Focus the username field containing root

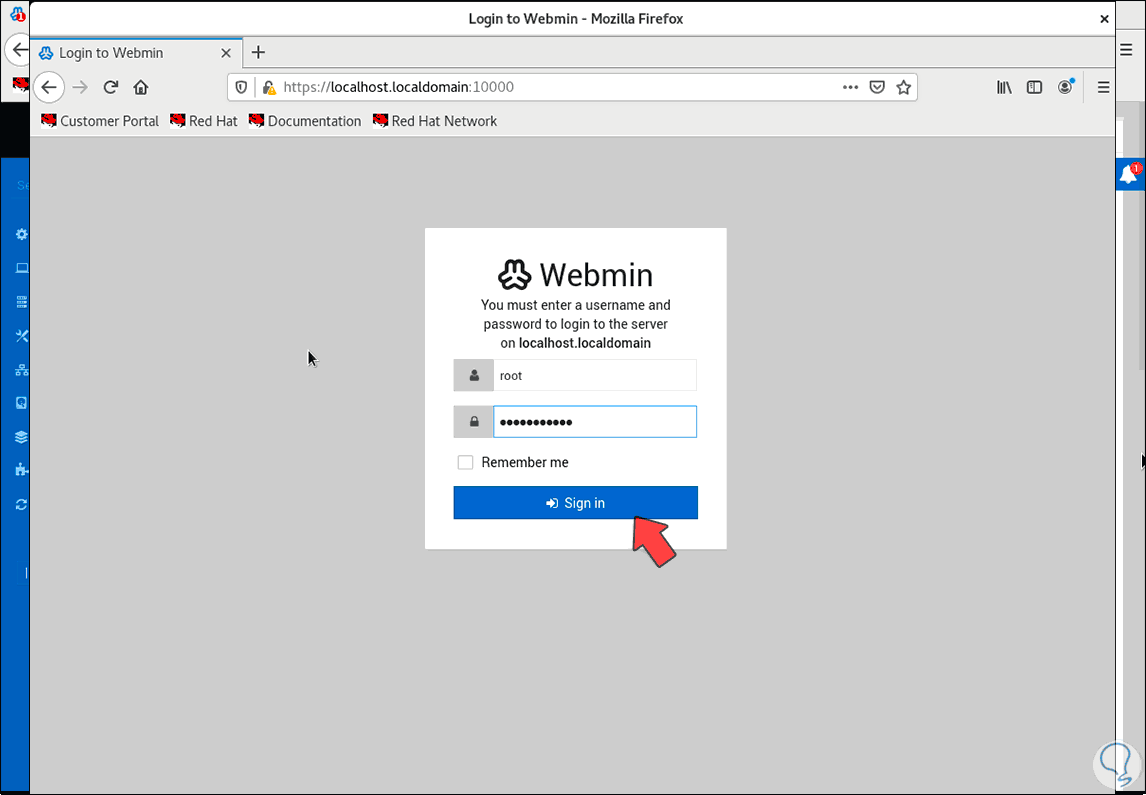[595, 376]
